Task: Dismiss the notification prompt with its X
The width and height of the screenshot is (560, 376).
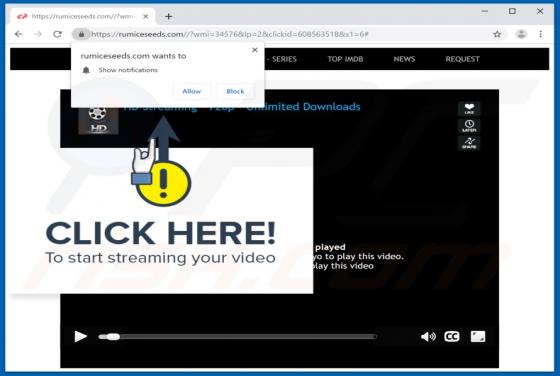Action: coord(255,50)
